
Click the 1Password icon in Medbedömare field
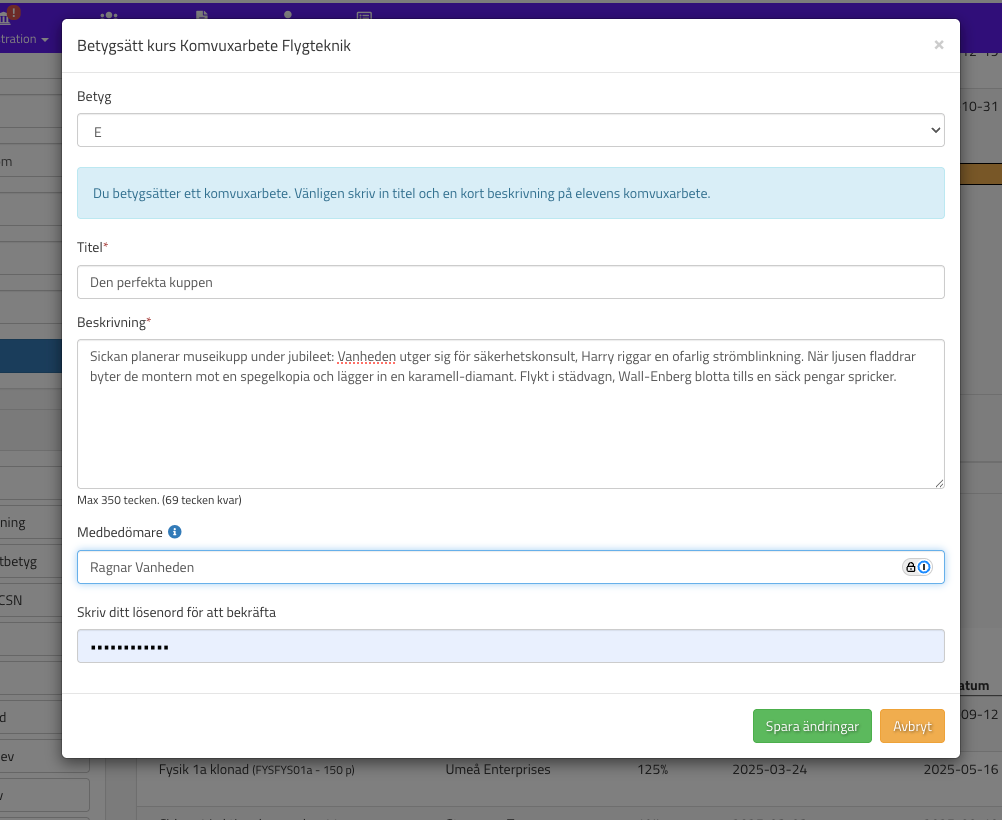[917, 567]
